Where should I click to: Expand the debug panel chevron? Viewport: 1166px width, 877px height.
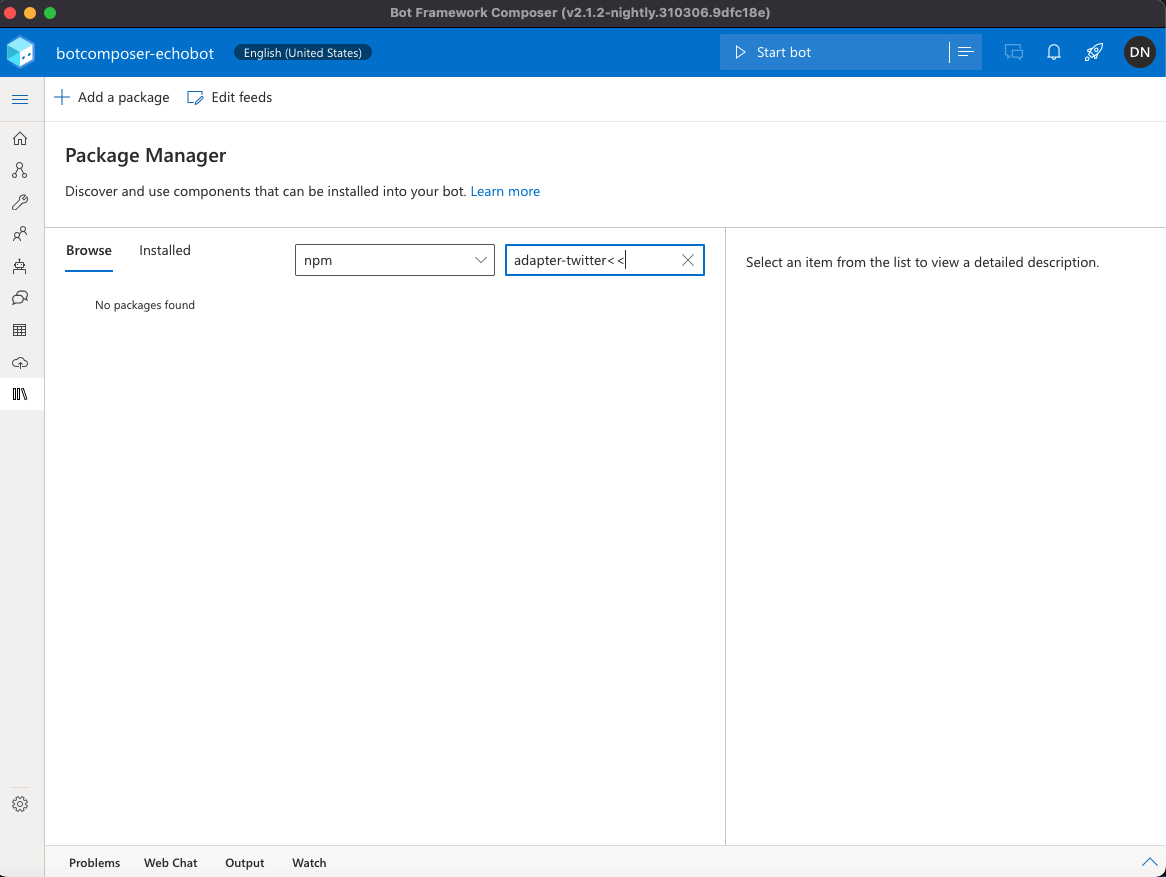coord(1150,862)
